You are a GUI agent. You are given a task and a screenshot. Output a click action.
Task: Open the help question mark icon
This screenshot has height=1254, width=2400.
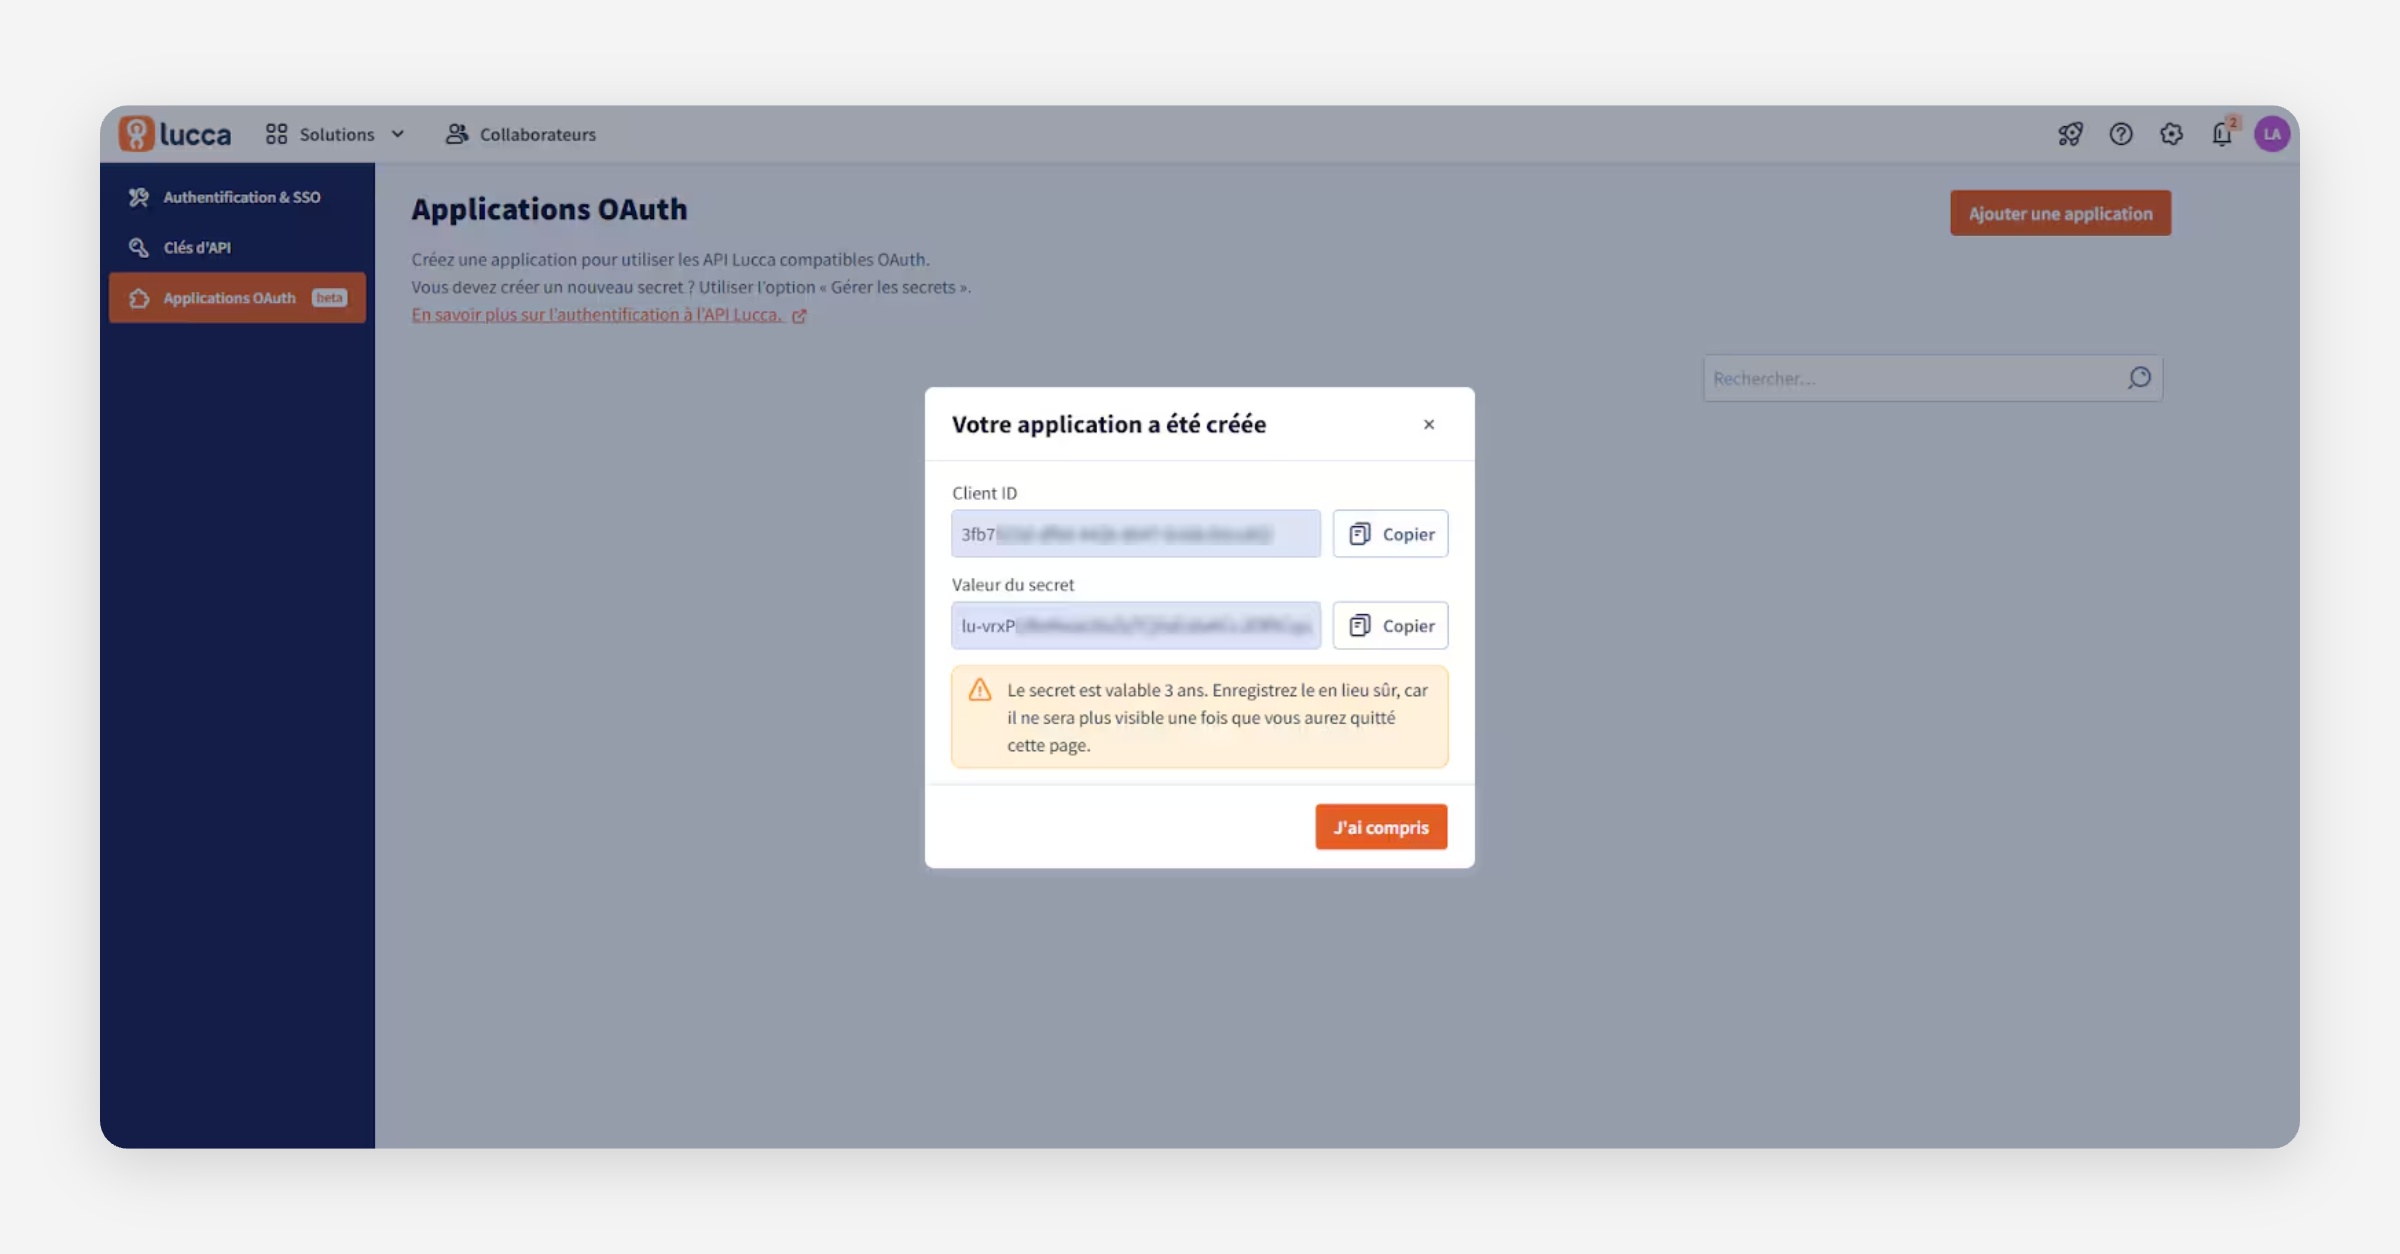[x=2121, y=134]
